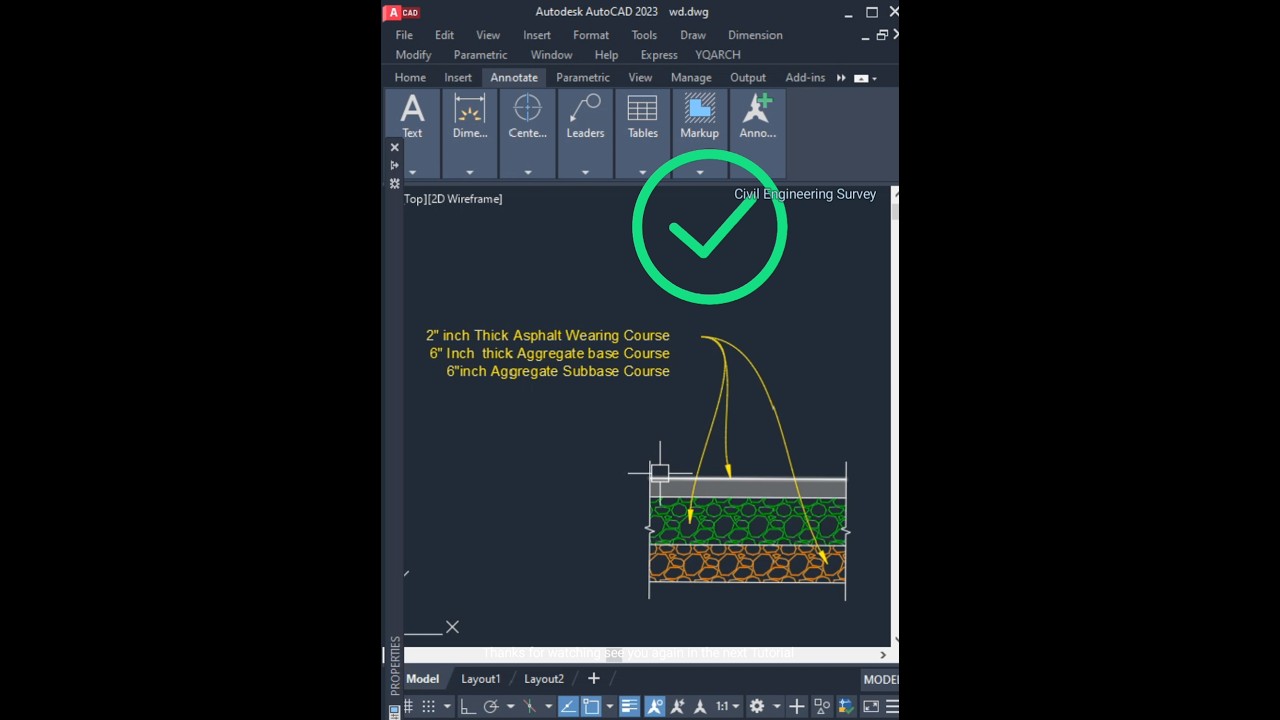Open the Format menu
Screen dimensions: 1280x720
point(591,35)
